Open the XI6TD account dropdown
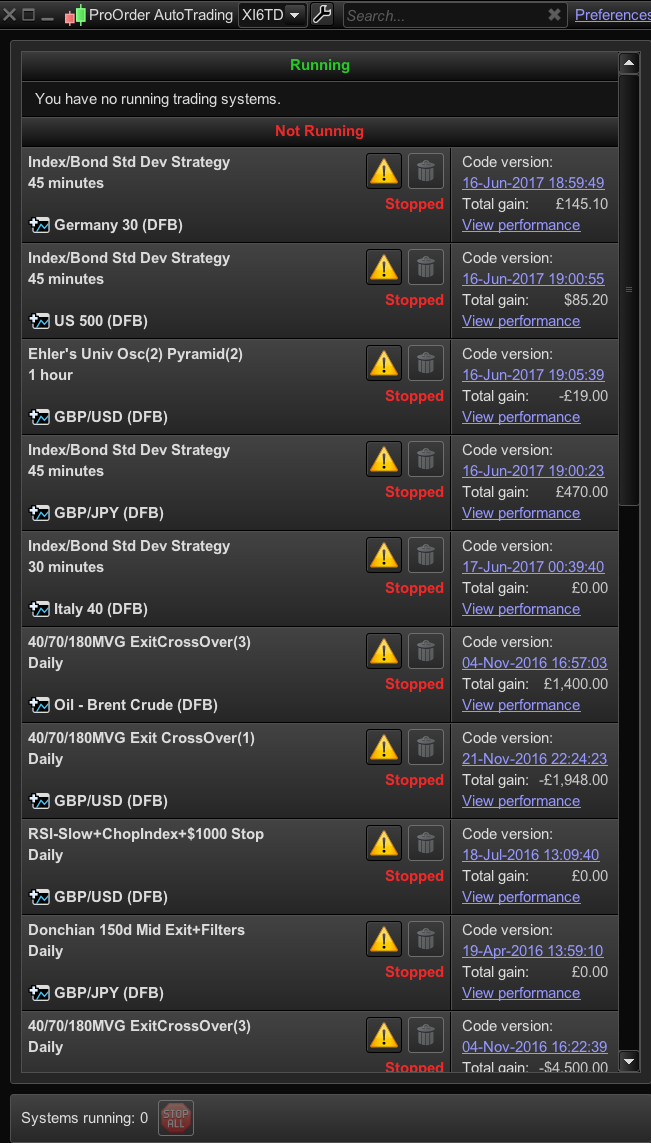Viewport: 651px width, 1143px height. pos(273,15)
